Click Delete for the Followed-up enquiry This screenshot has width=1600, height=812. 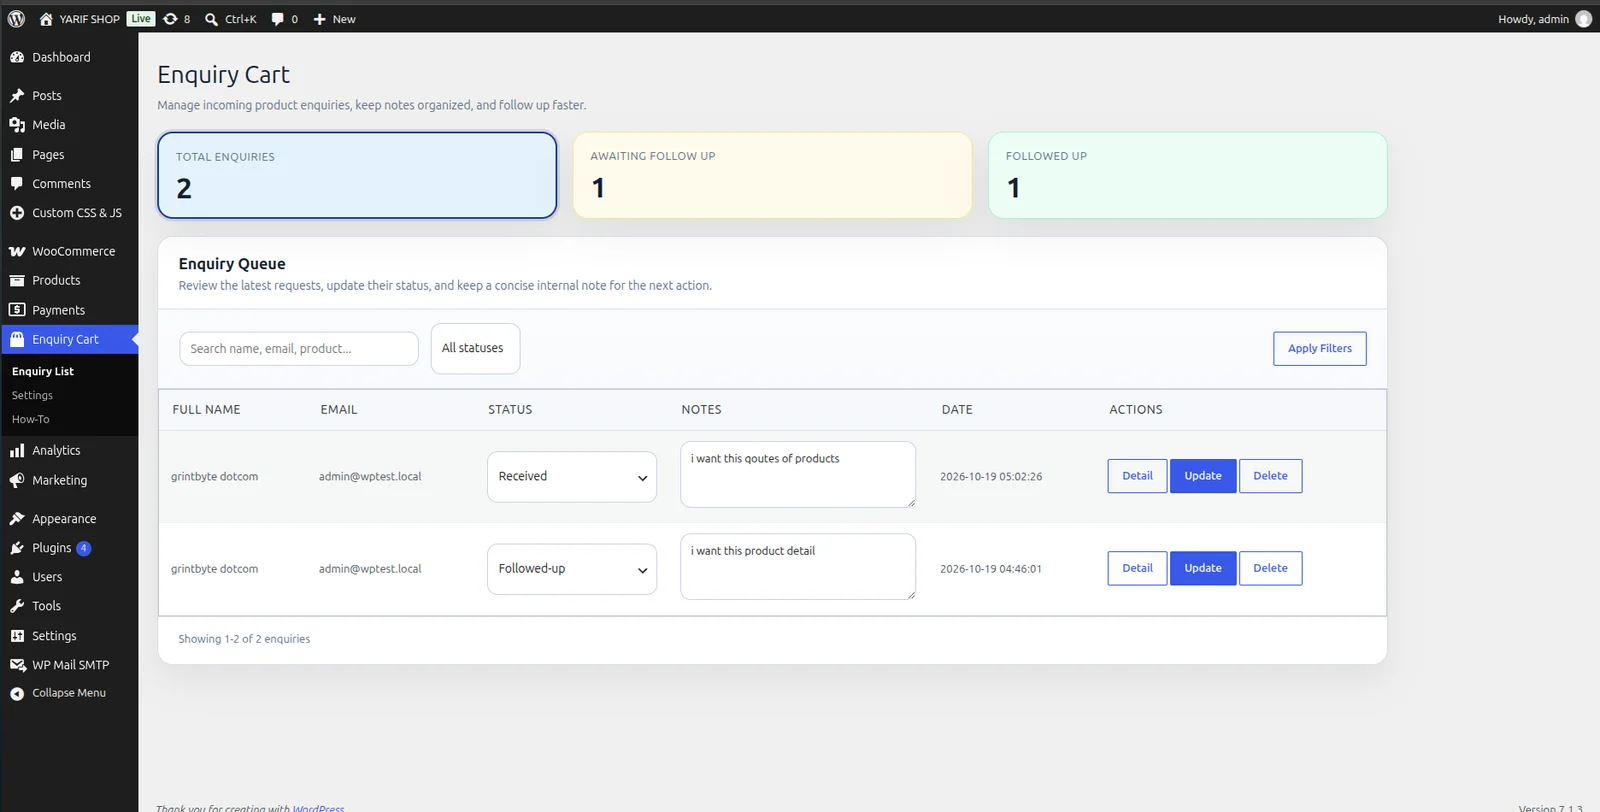coord(1270,568)
